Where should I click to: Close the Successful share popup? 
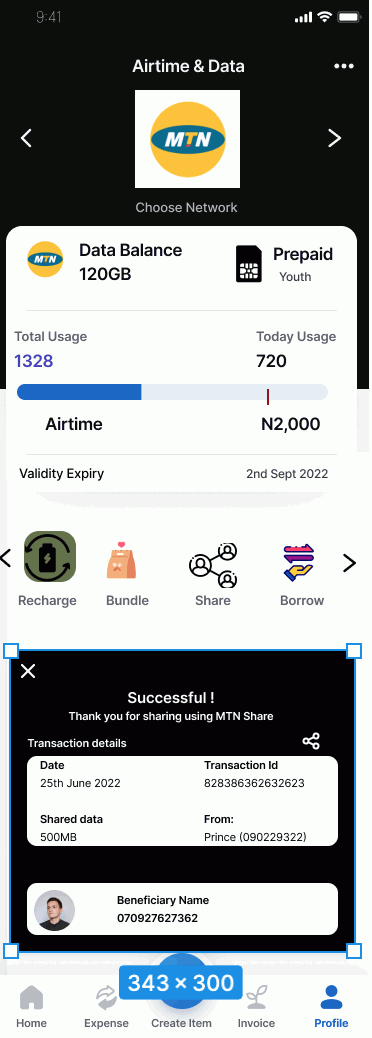28,671
